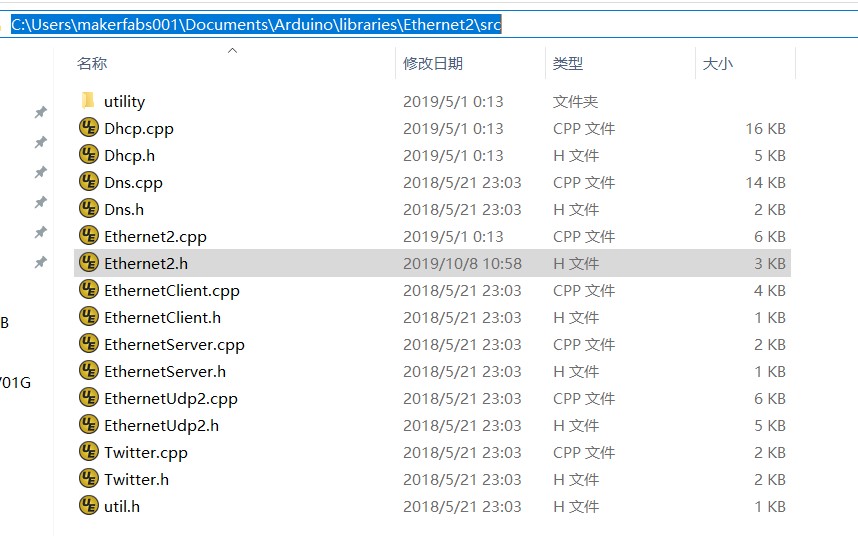Select the Ethernet2.h file name
Viewport: 858px width, 536px height.
point(146,264)
